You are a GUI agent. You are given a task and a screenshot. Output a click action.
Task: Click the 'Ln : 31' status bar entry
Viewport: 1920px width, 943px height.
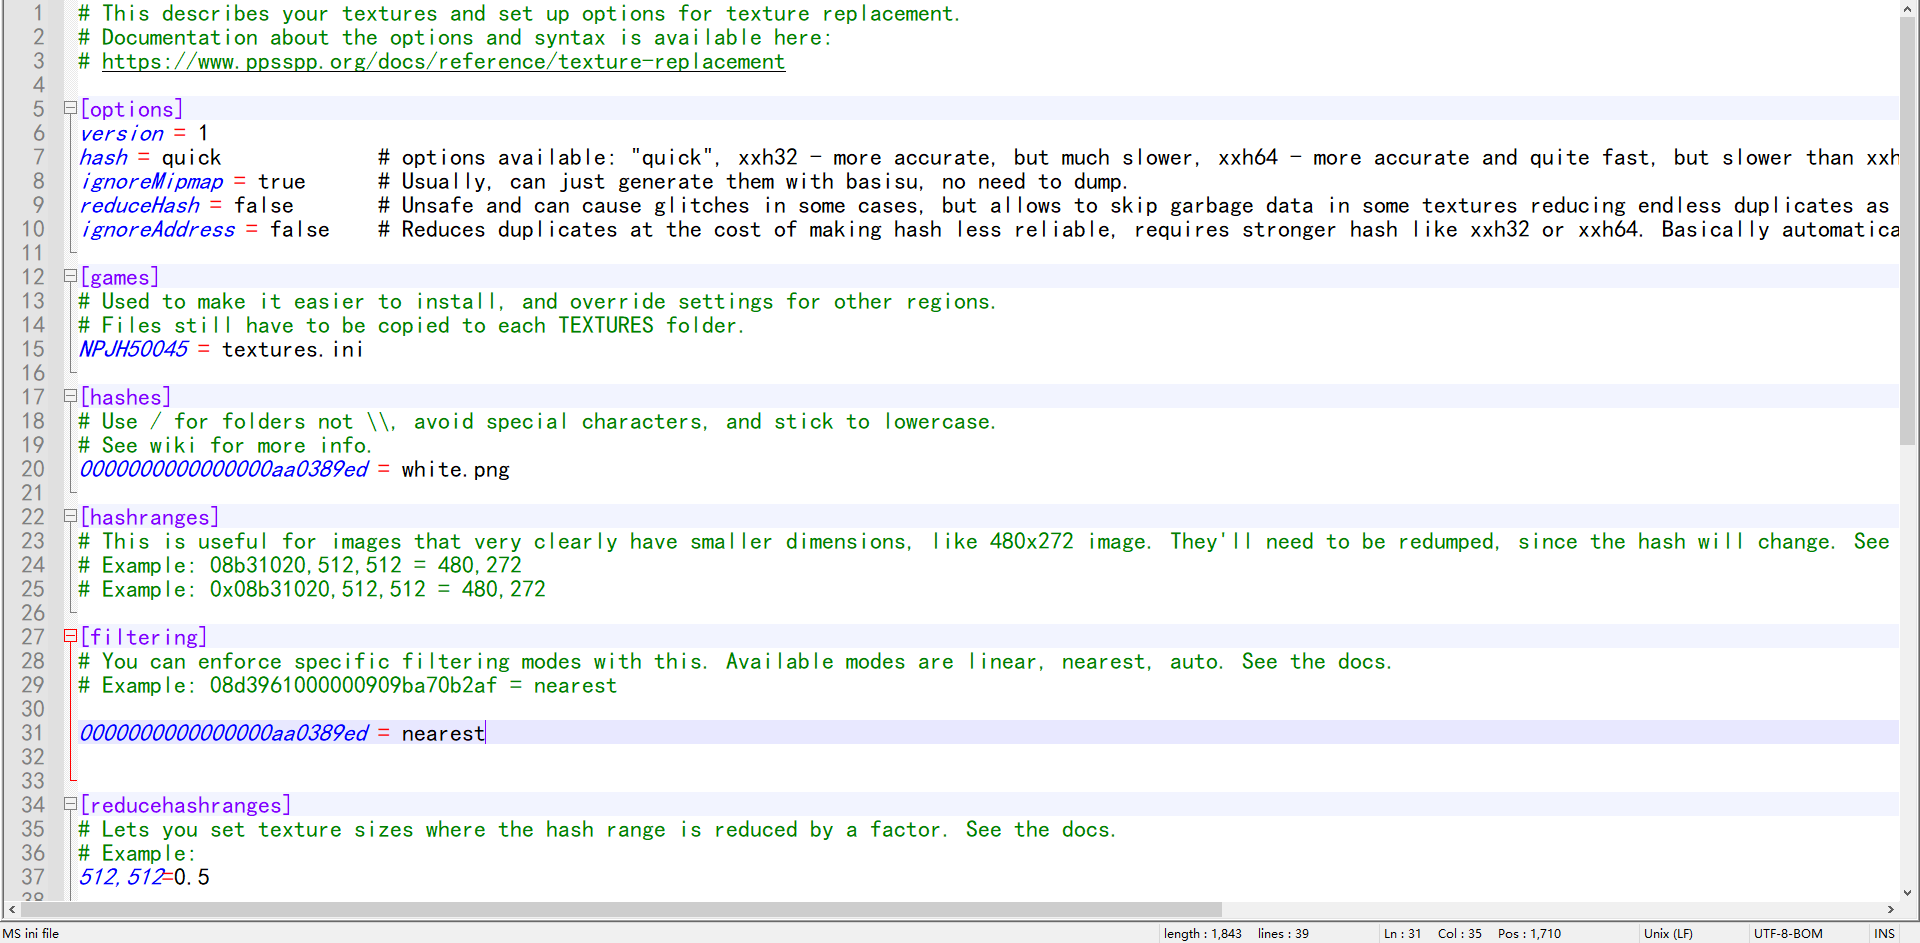coord(1402,933)
